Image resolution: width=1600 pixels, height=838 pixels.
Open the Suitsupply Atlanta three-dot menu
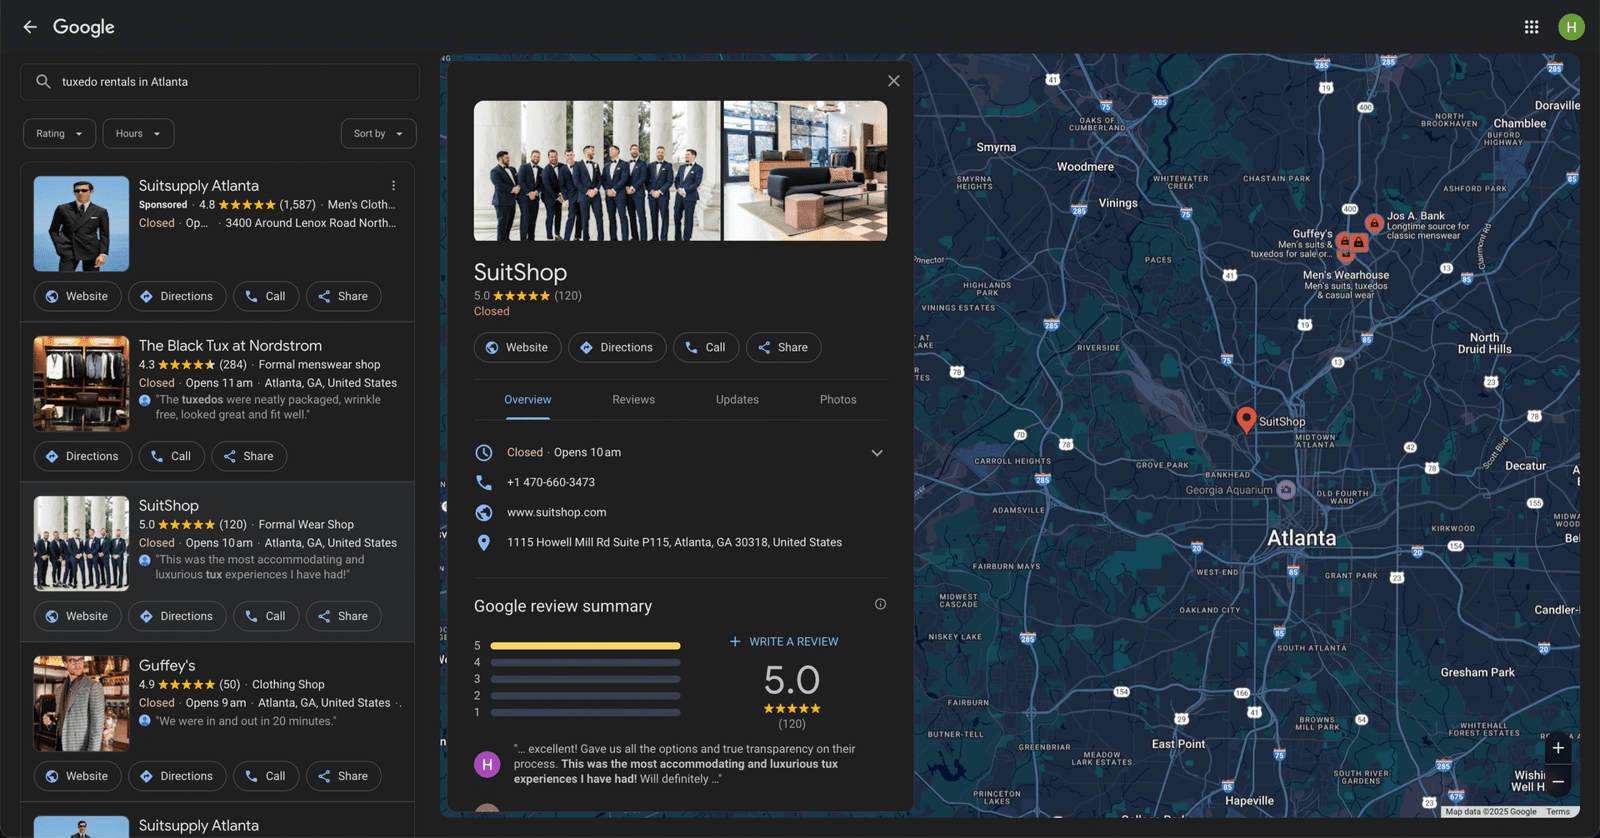(x=394, y=186)
